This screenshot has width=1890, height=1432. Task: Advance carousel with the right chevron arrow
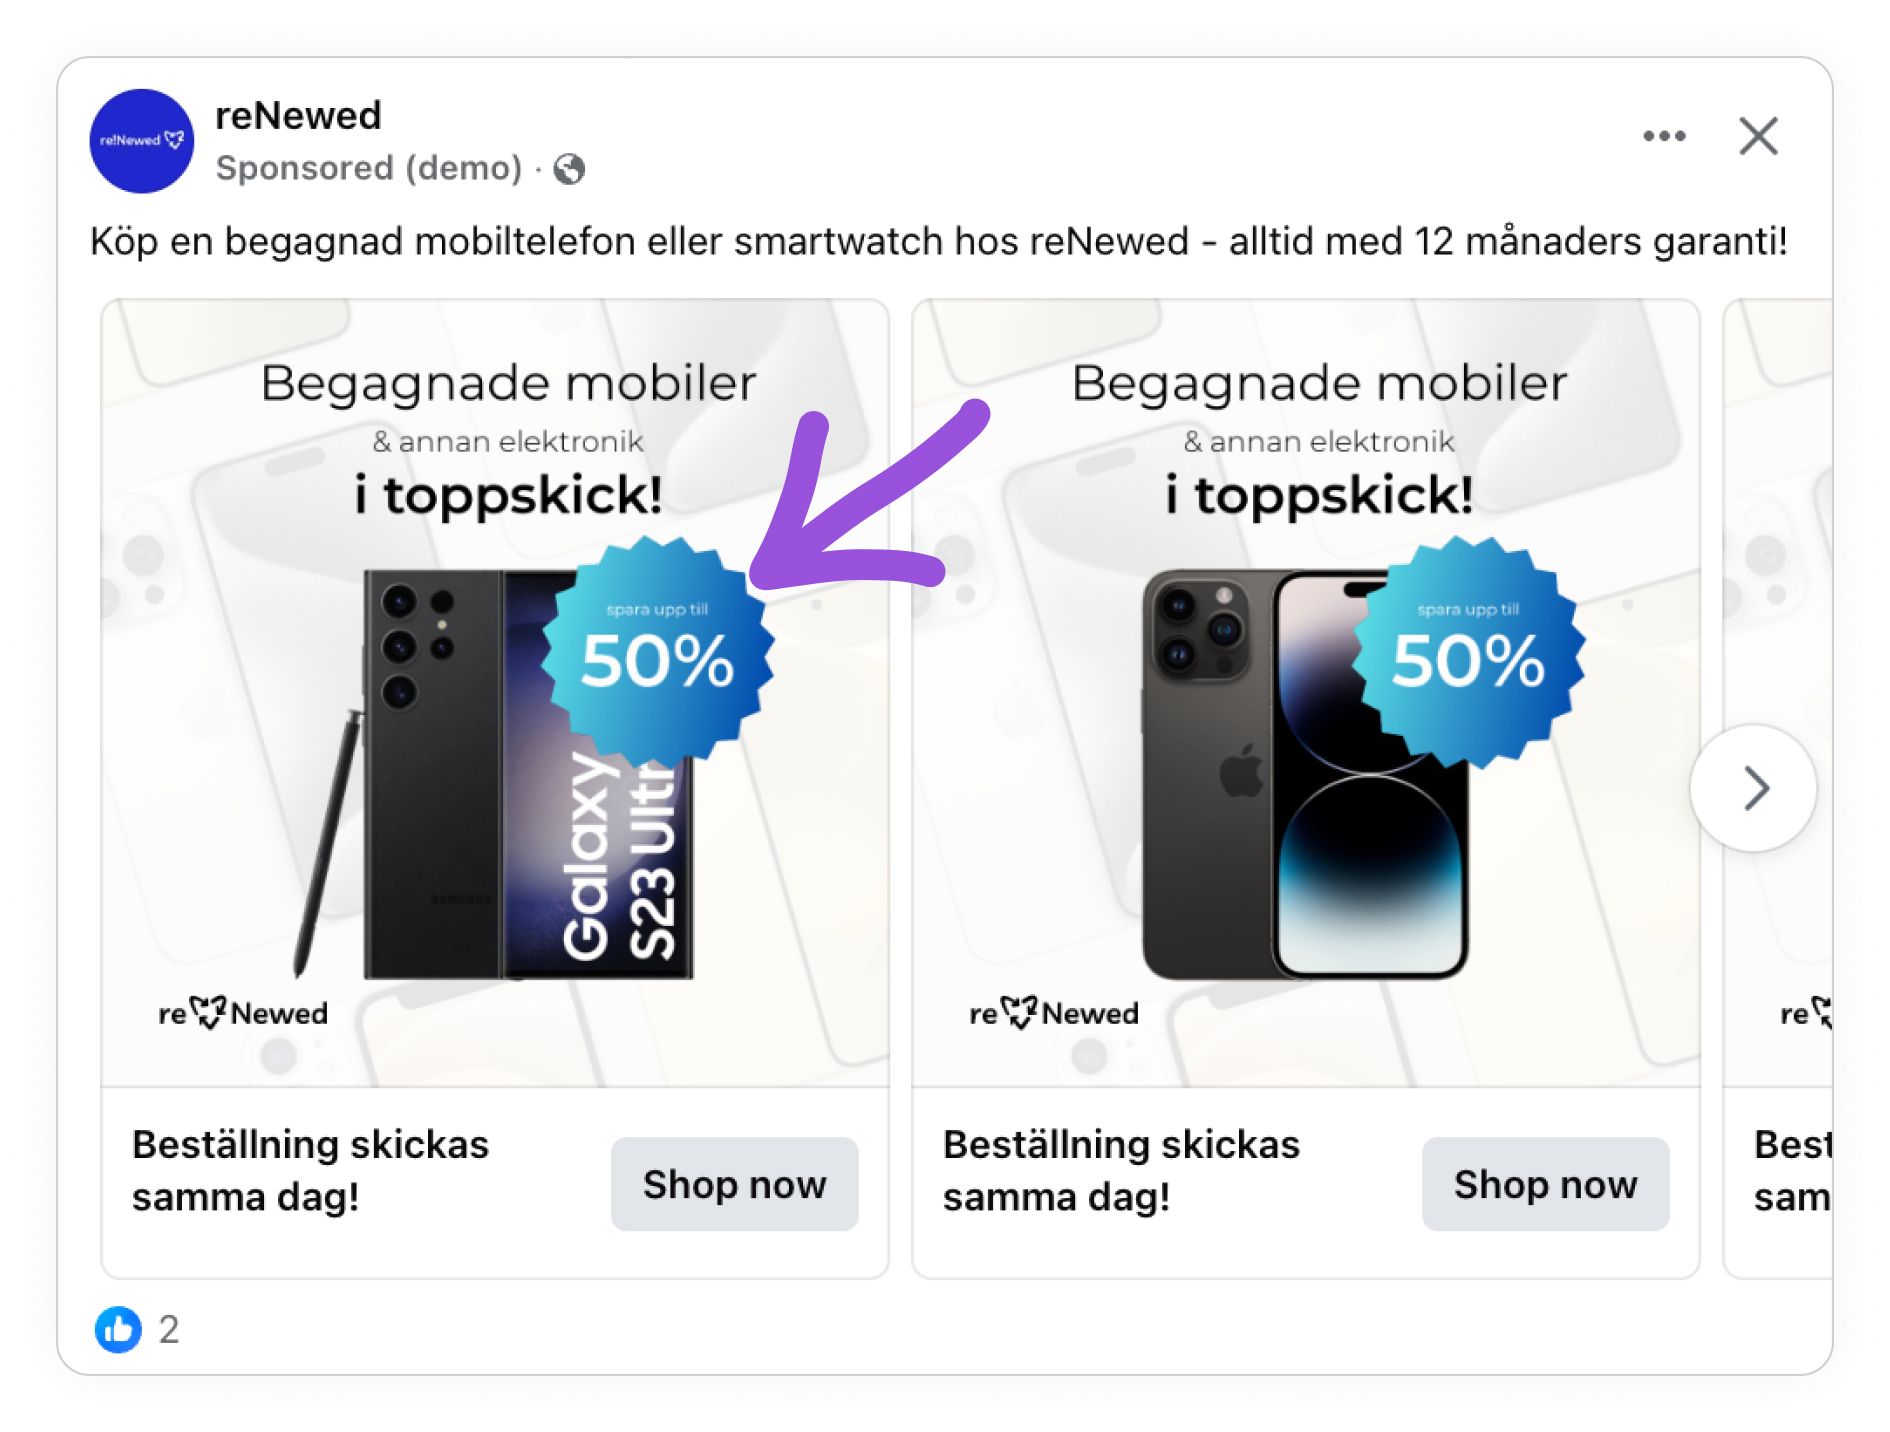tap(1753, 788)
